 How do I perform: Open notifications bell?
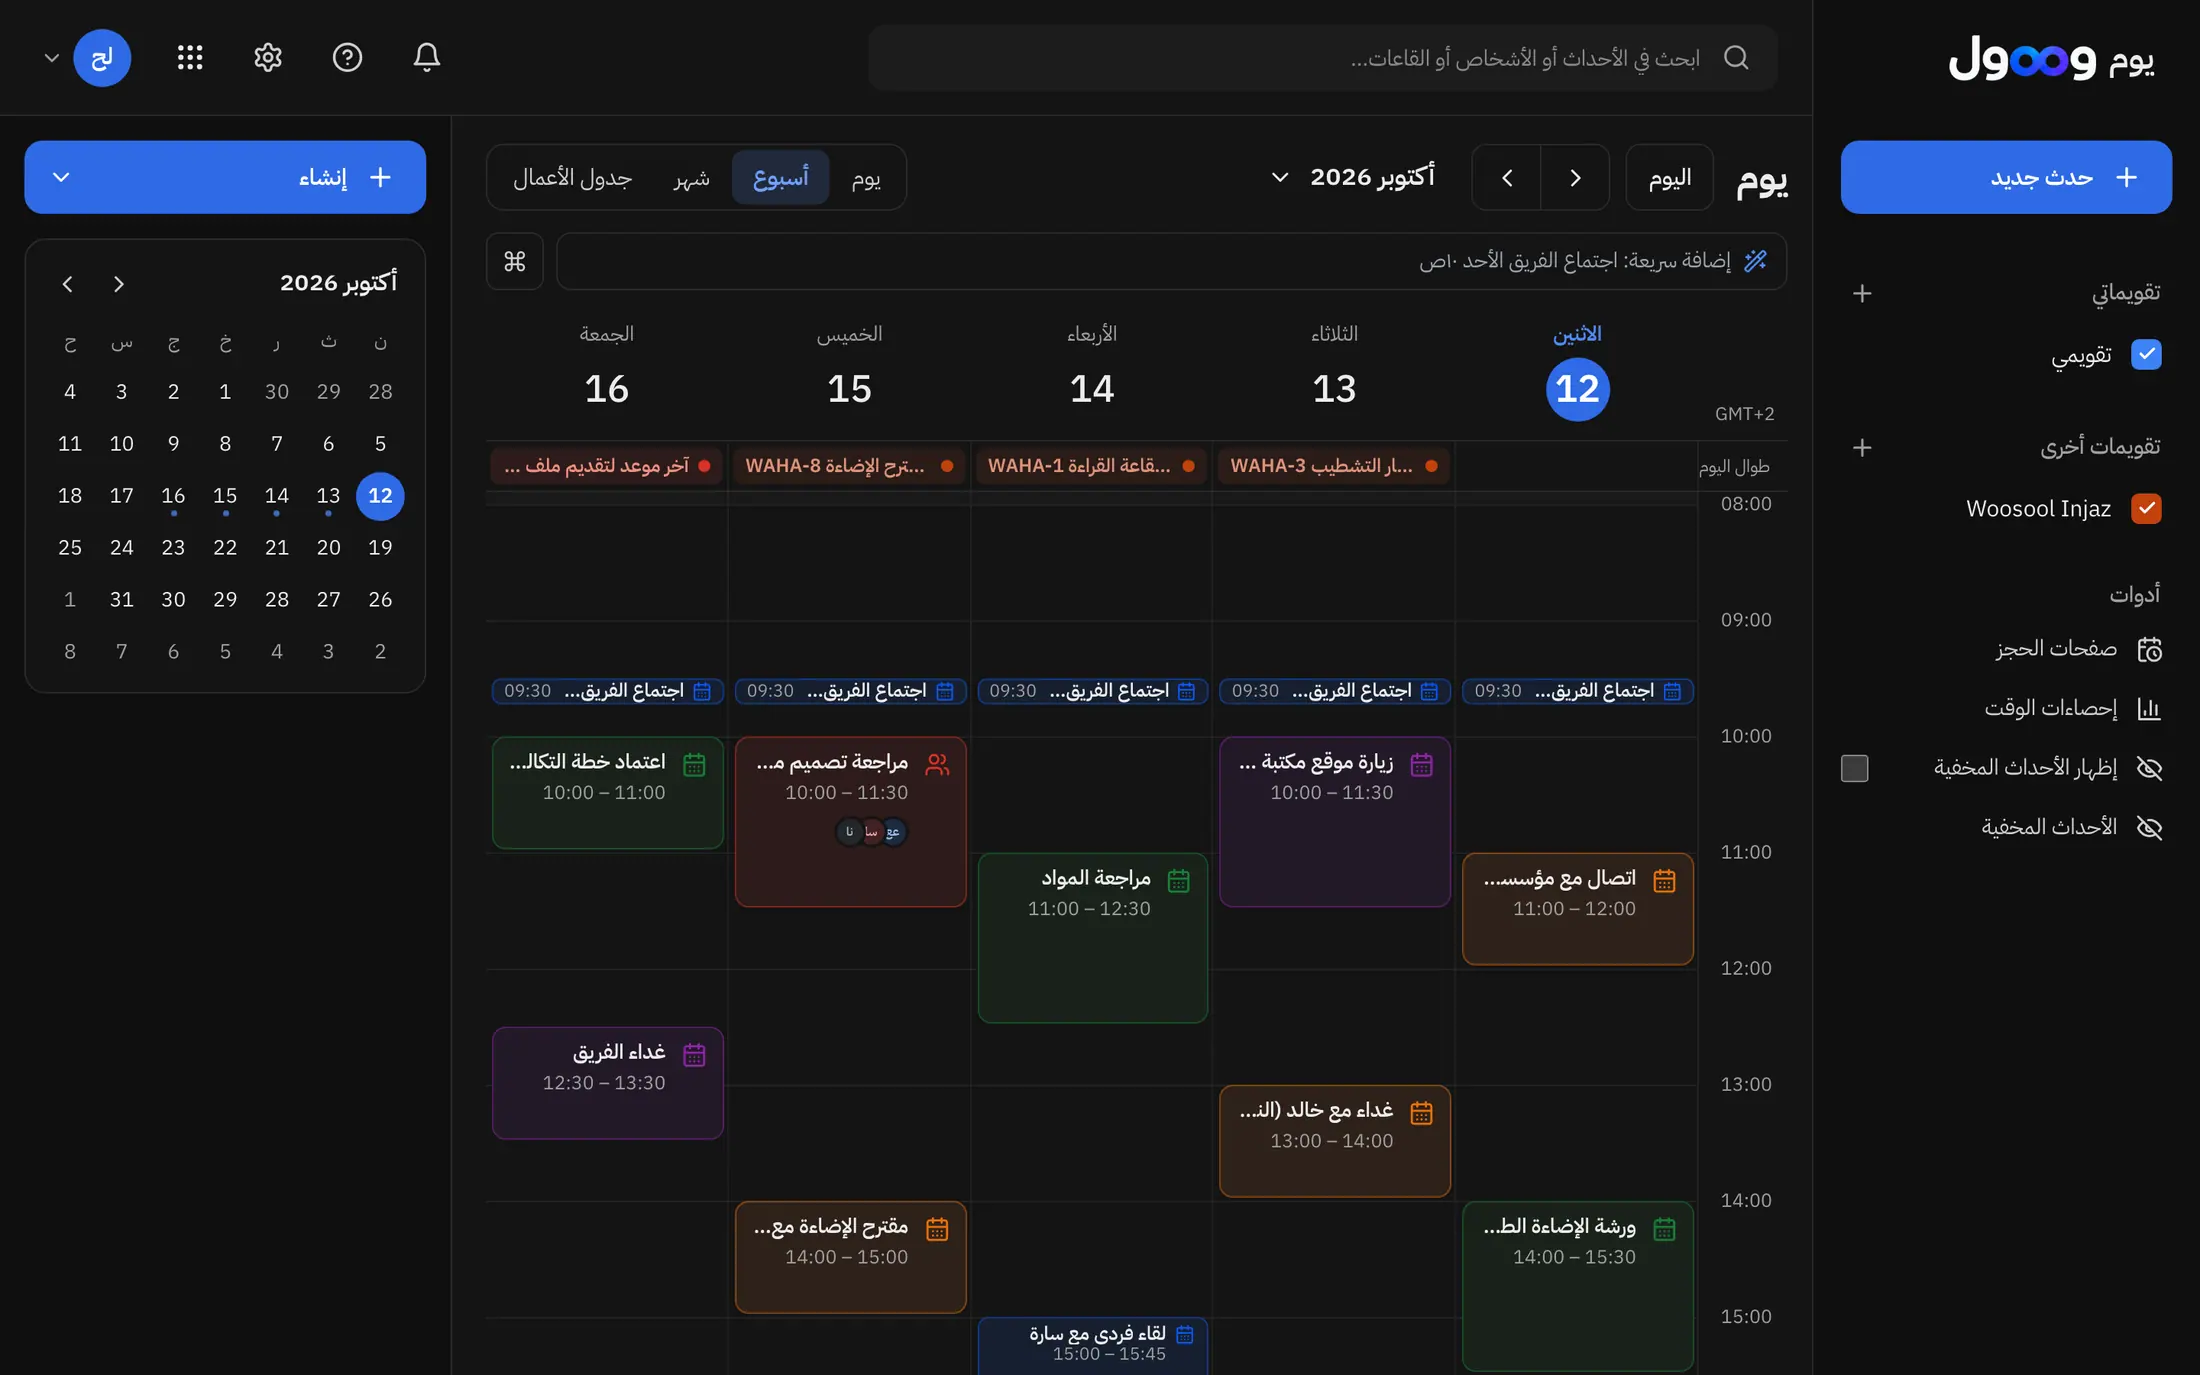coord(427,57)
